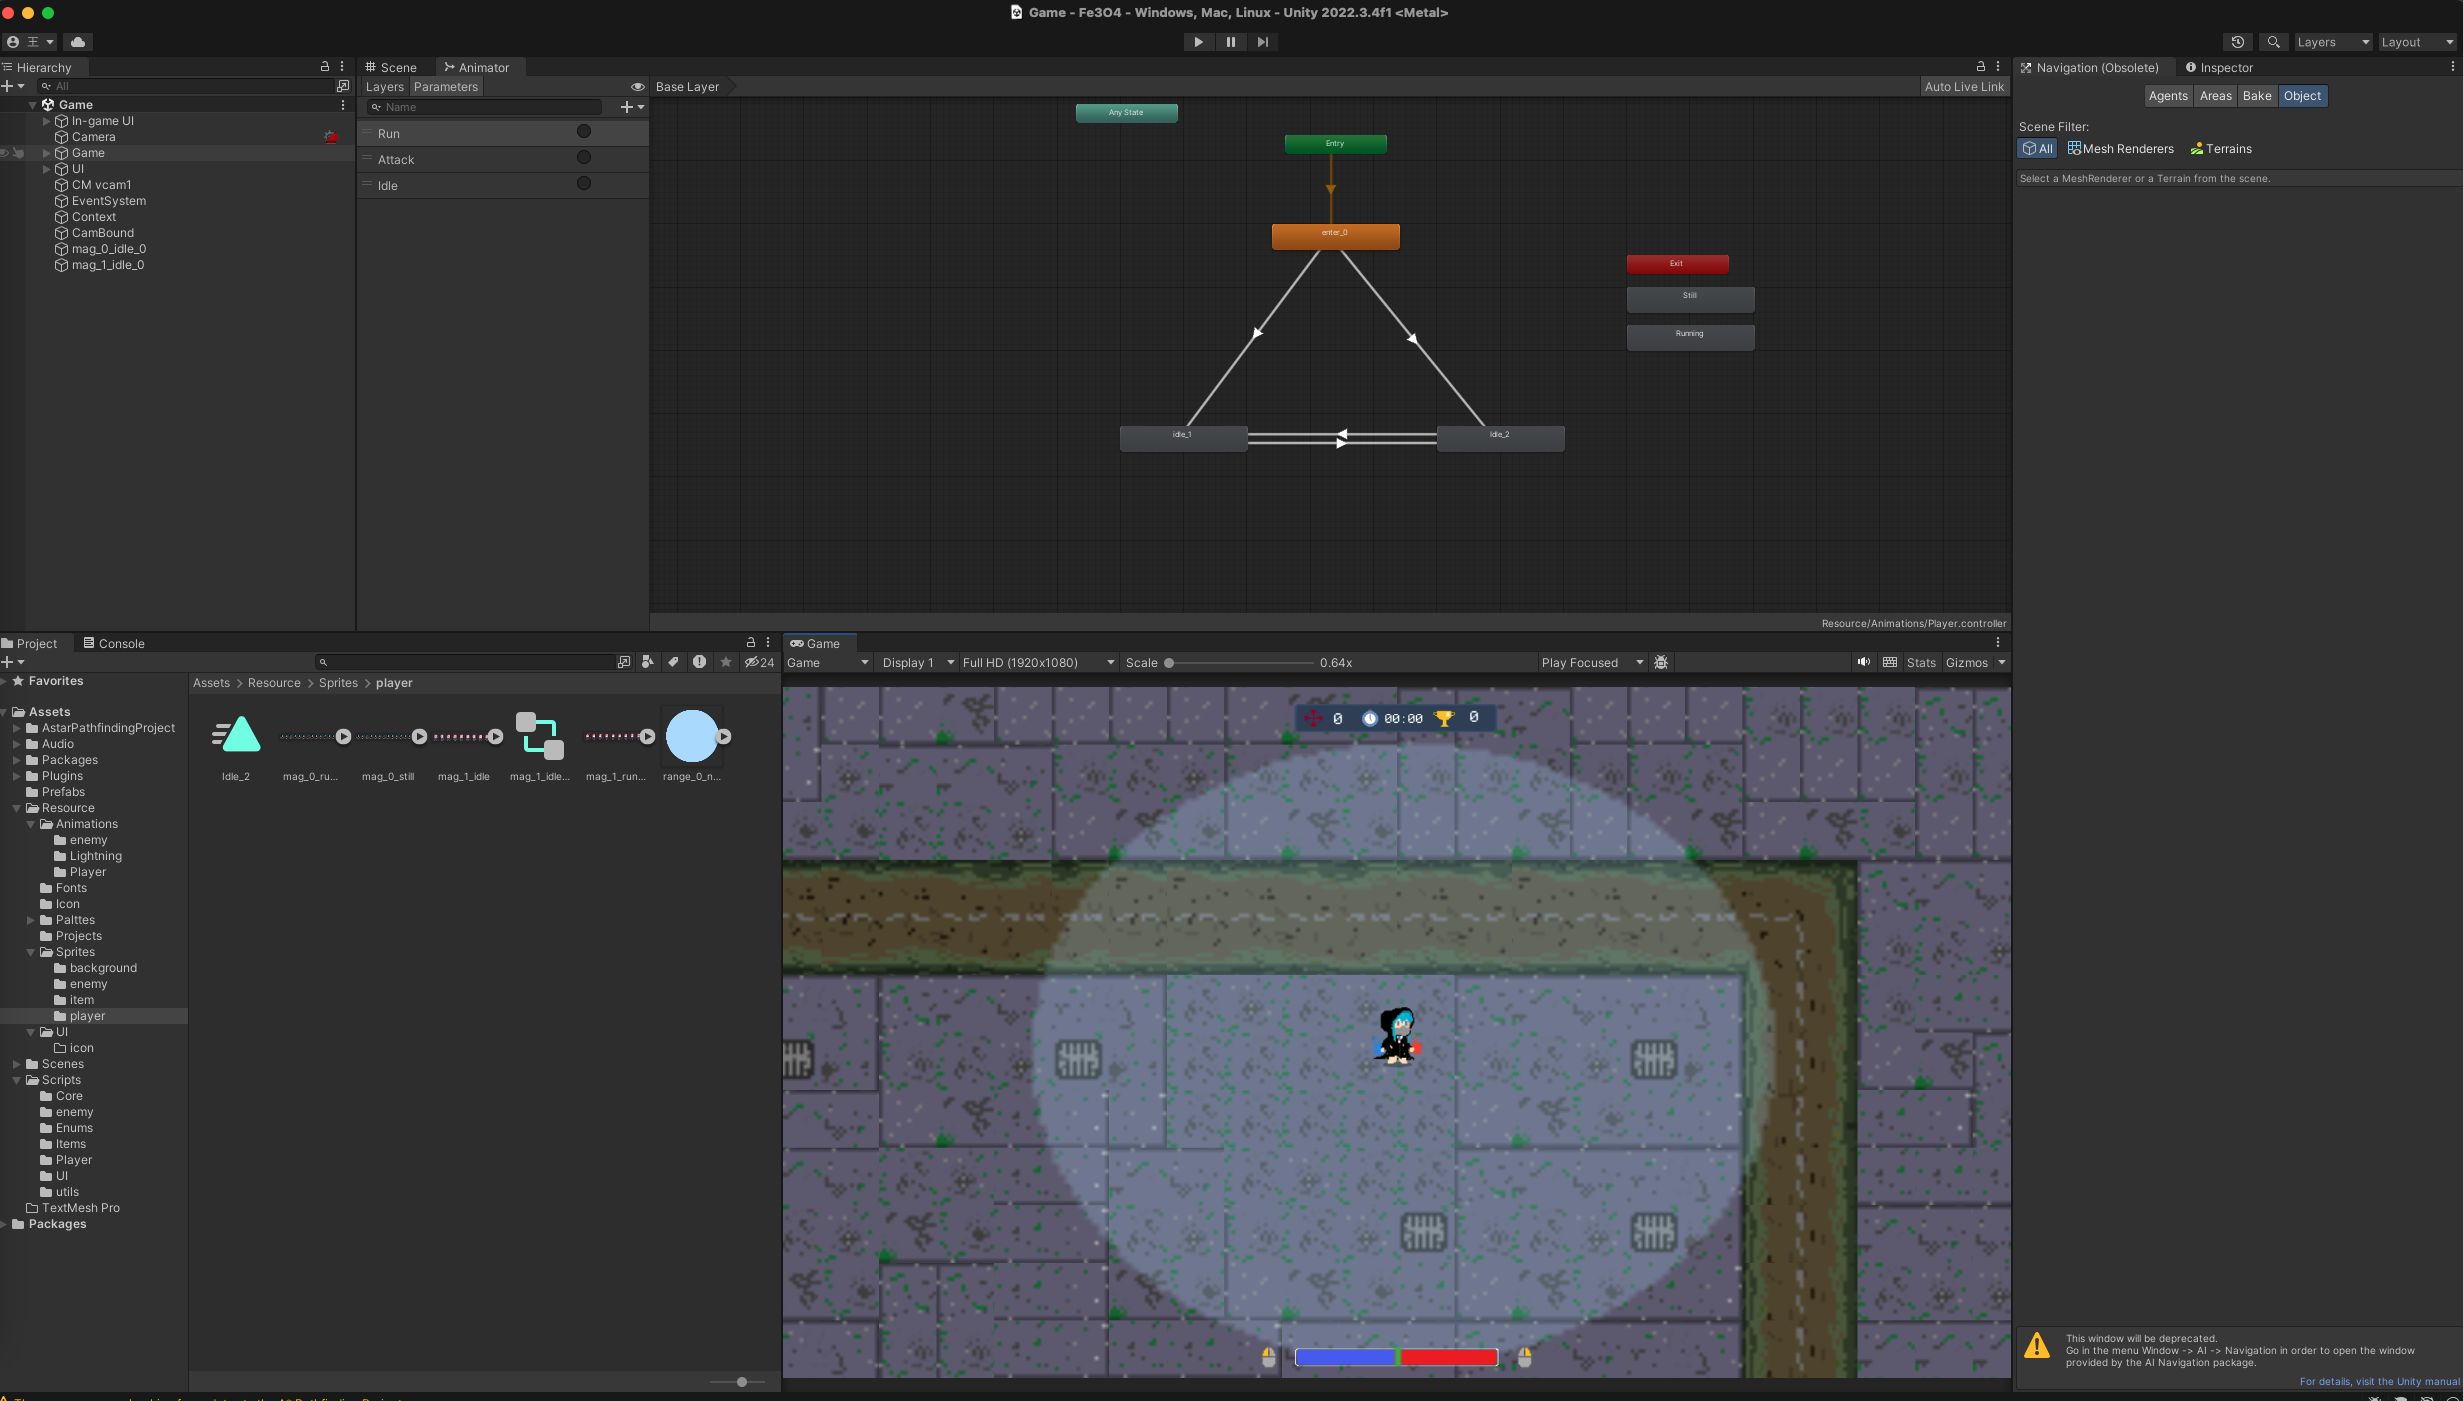Image resolution: width=2463 pixels, height=1401 pixels.
Task: Click the Base Layer breadcrumb
Action: click(x=687, y=87)
